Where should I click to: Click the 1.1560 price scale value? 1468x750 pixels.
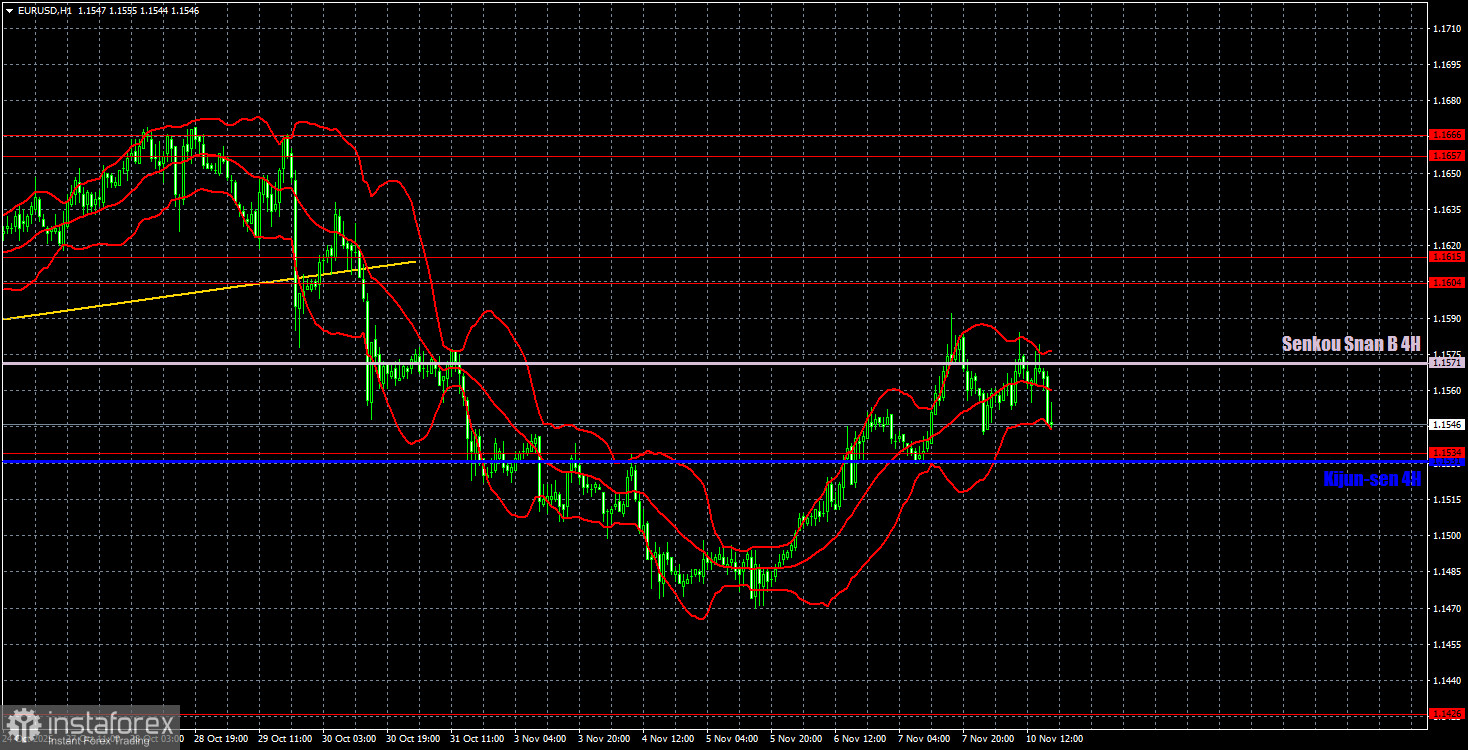(1446, 391)
